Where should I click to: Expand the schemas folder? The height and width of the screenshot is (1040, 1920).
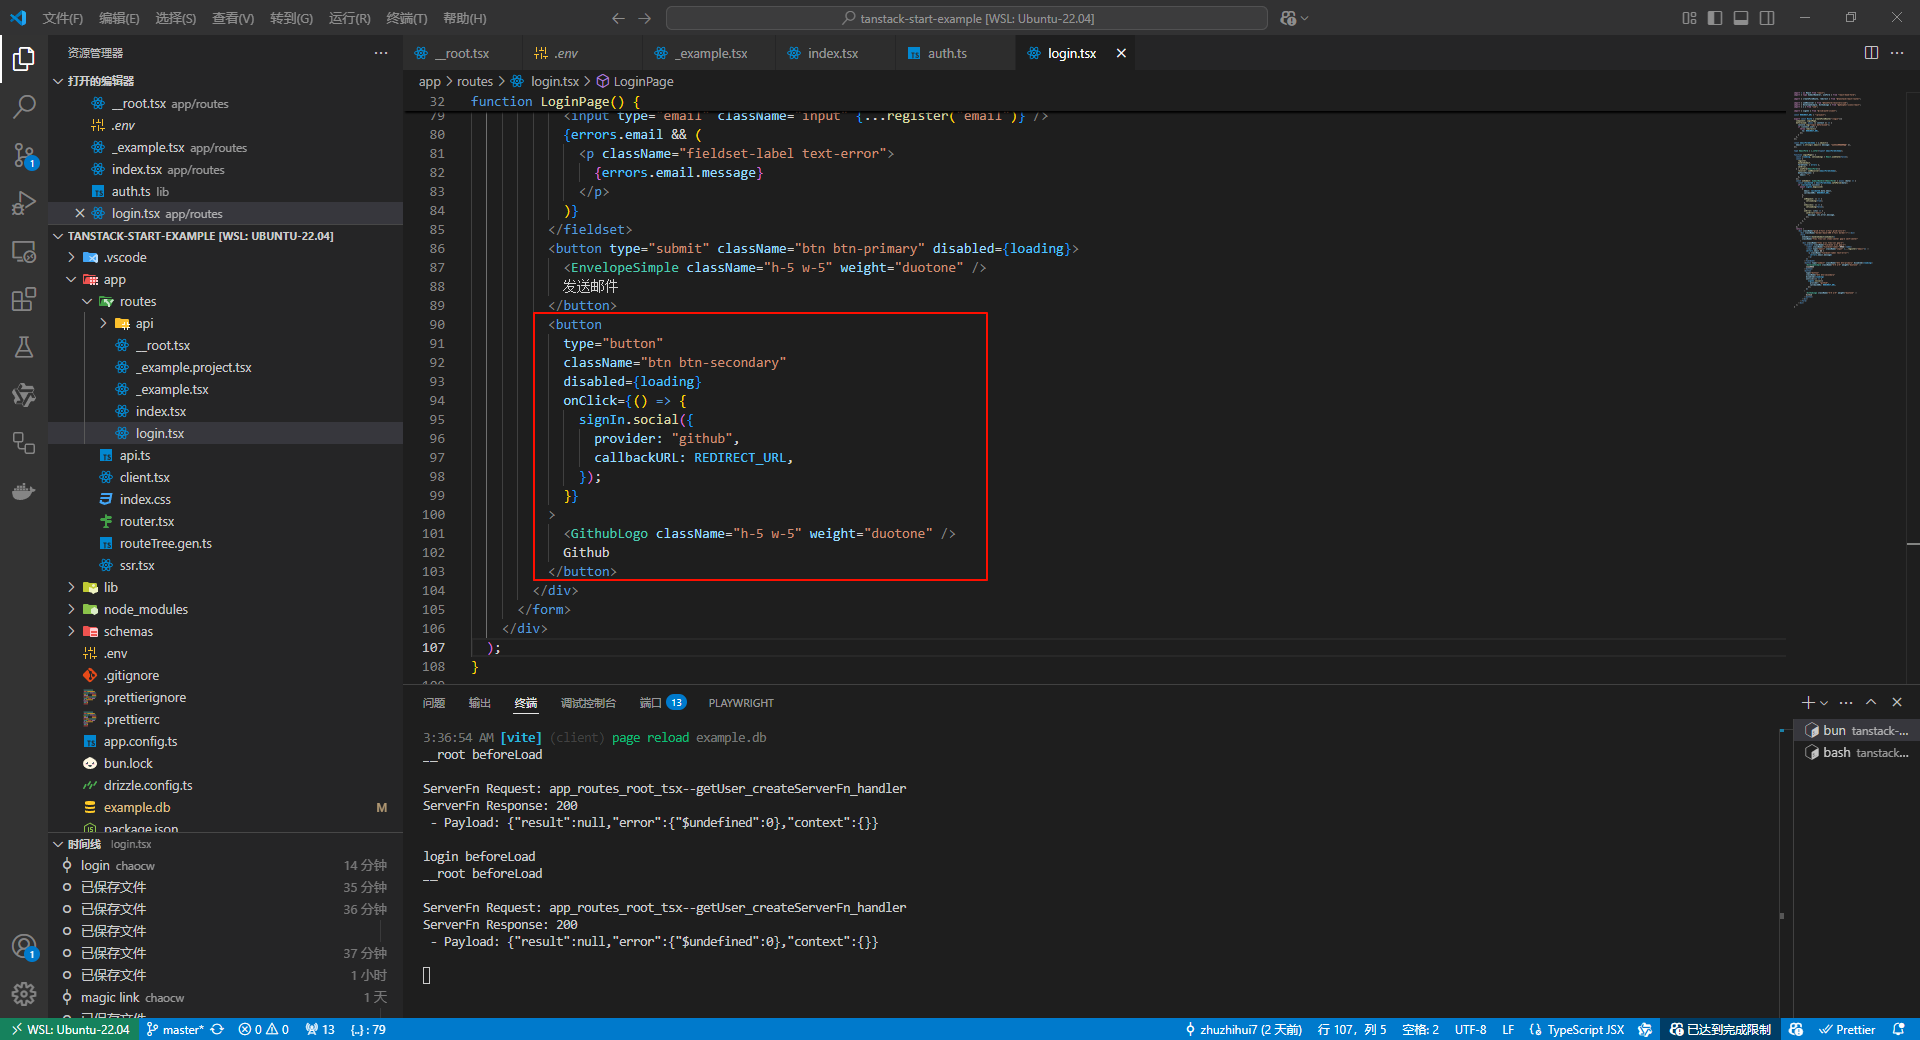coord(71,632)
